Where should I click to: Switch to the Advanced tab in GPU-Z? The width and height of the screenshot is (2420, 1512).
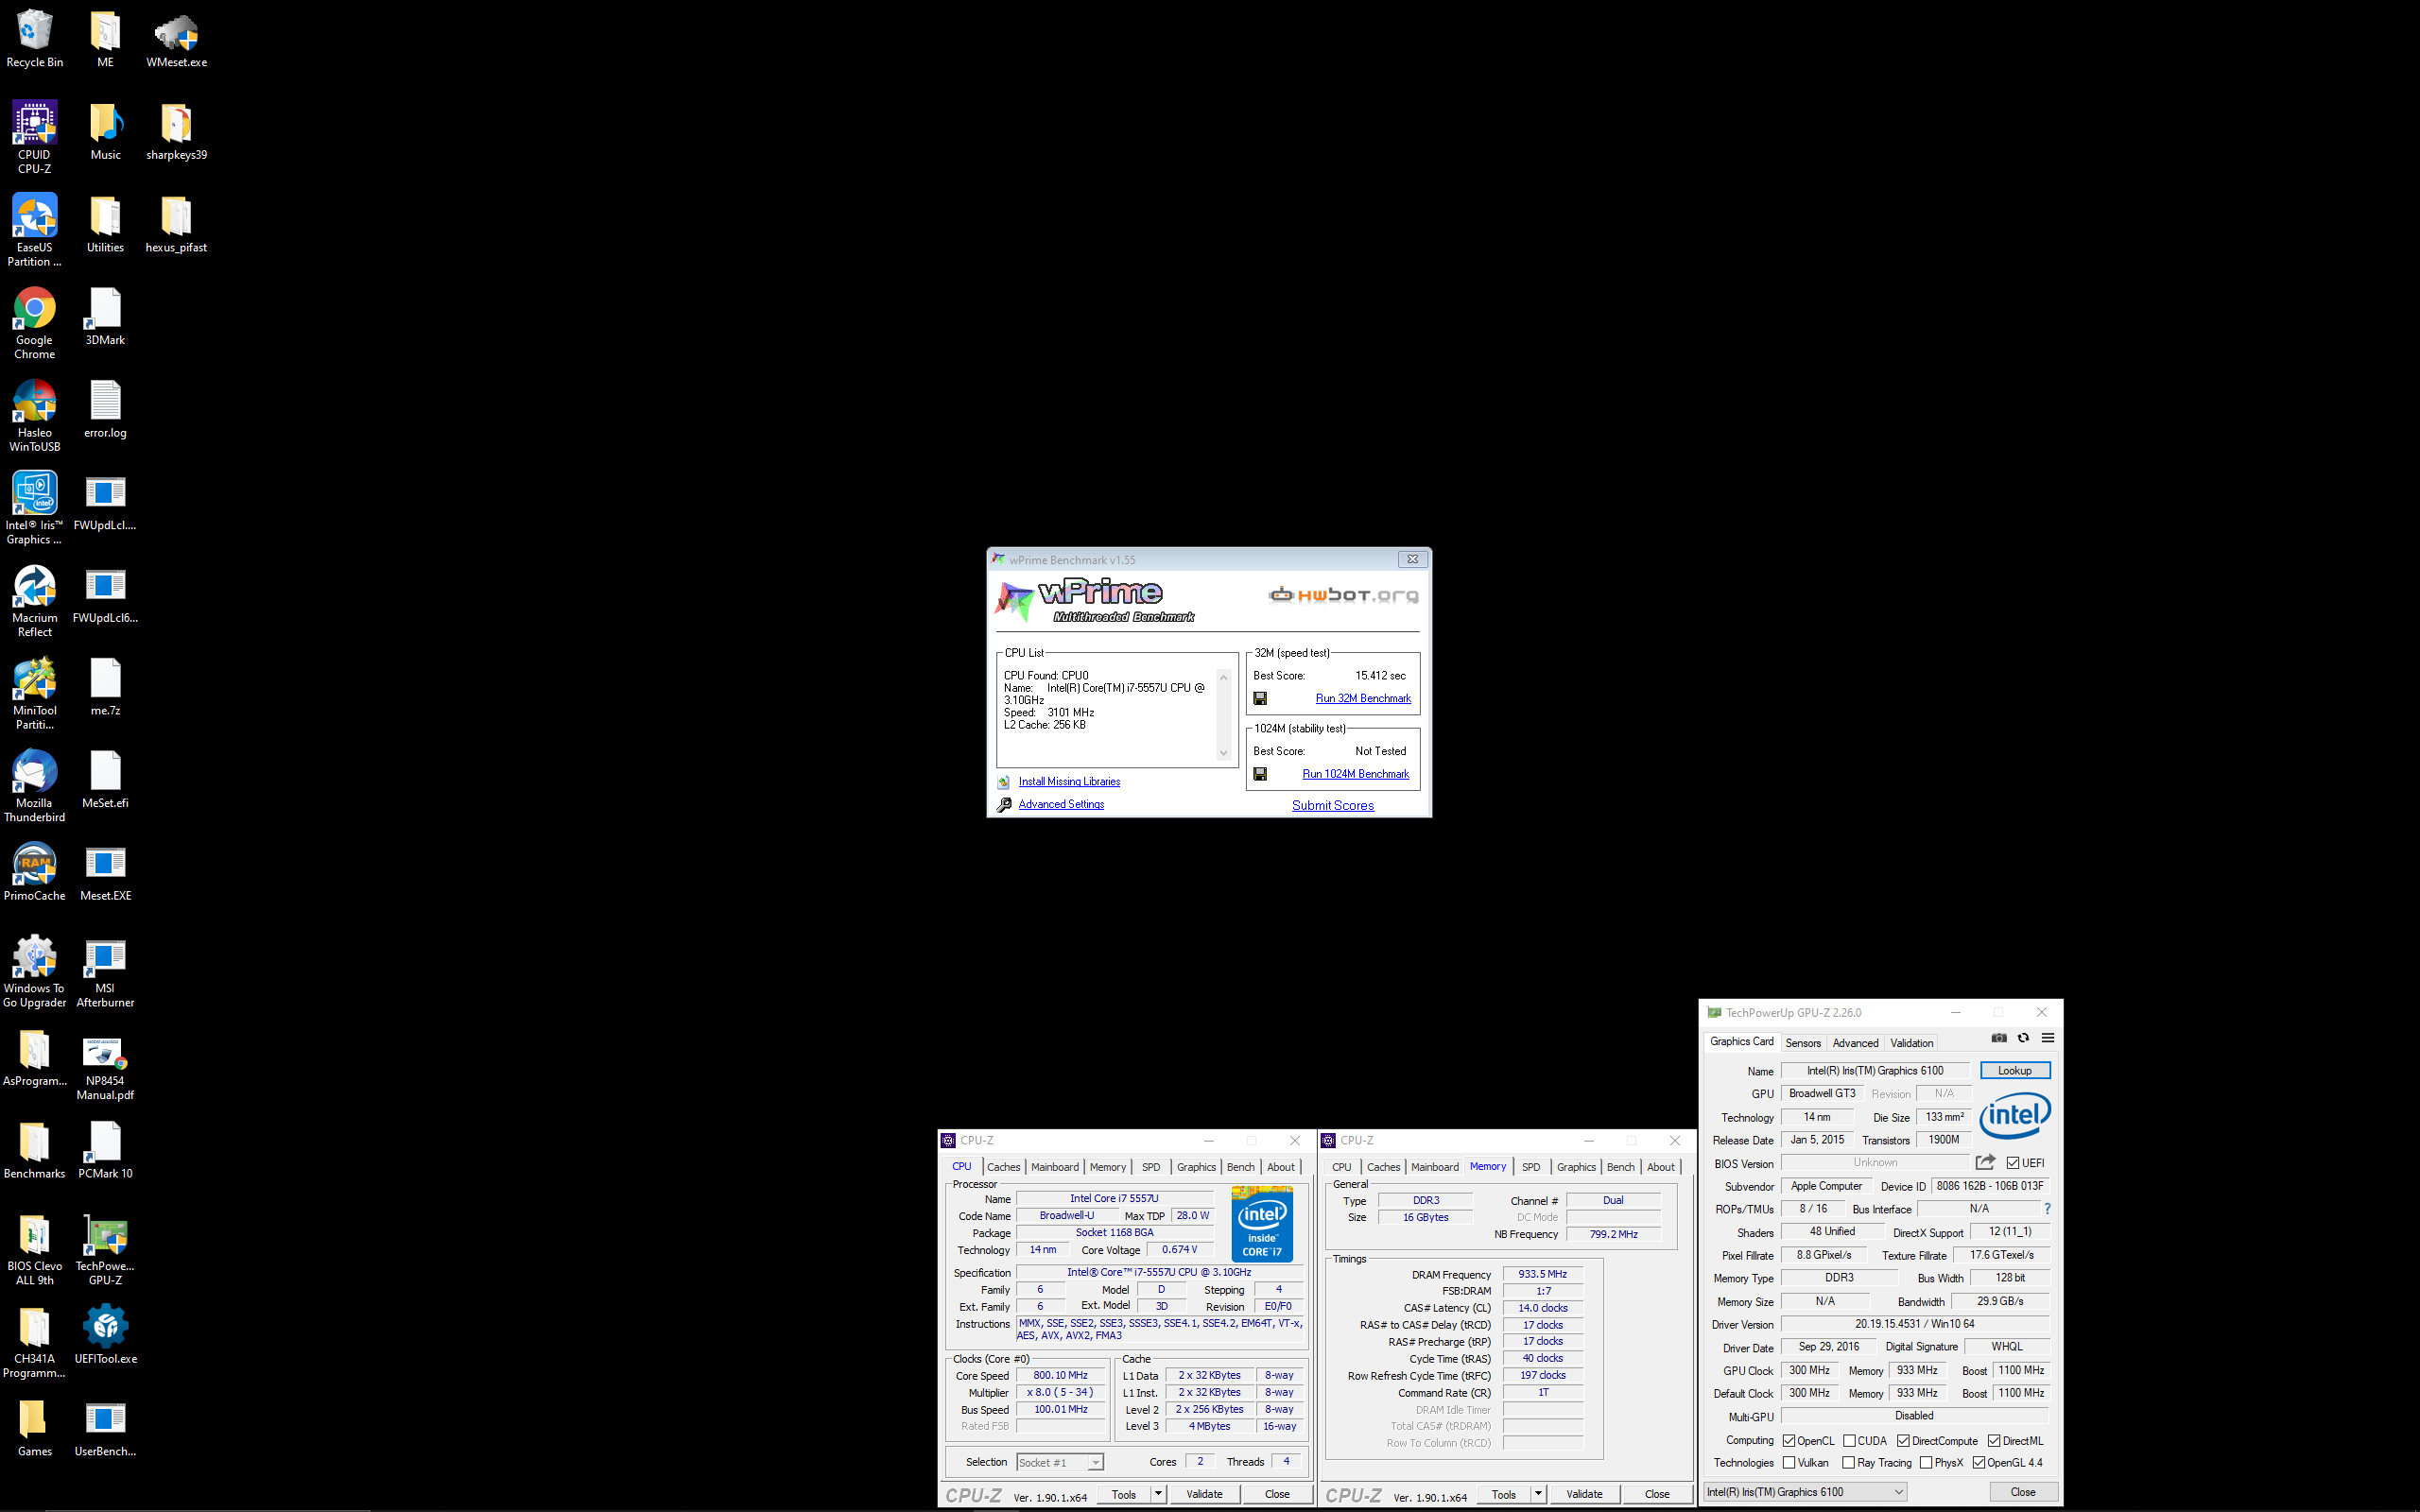(x=1855, y=1043)
